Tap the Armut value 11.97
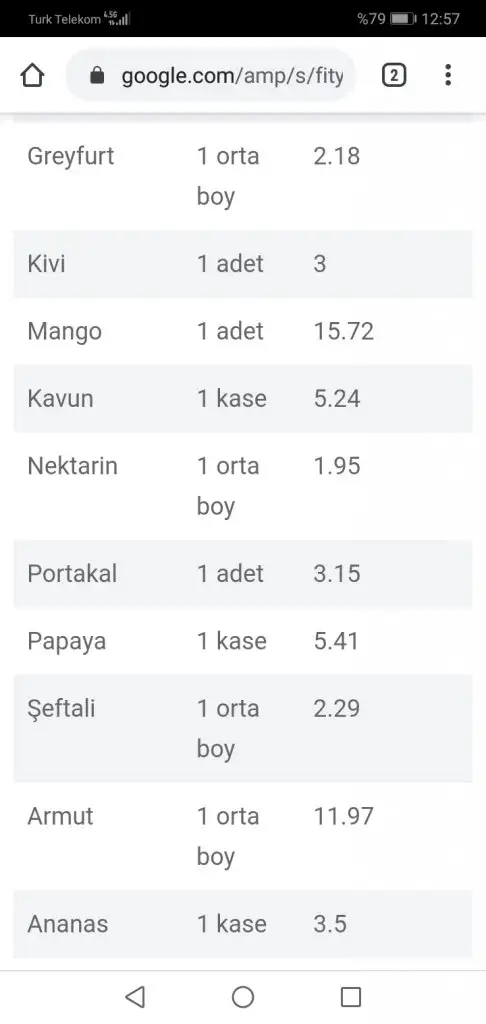 pos(344,816)
